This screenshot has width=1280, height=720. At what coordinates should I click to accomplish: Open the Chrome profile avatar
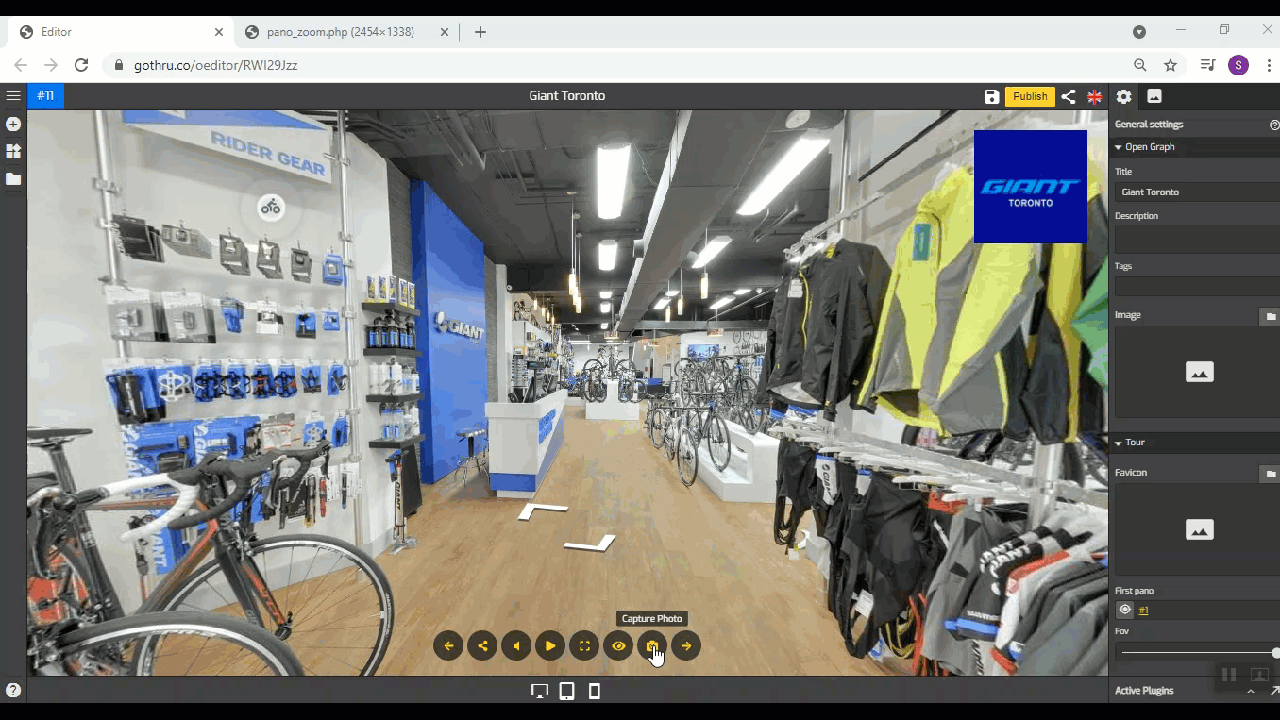(1238, 65)
